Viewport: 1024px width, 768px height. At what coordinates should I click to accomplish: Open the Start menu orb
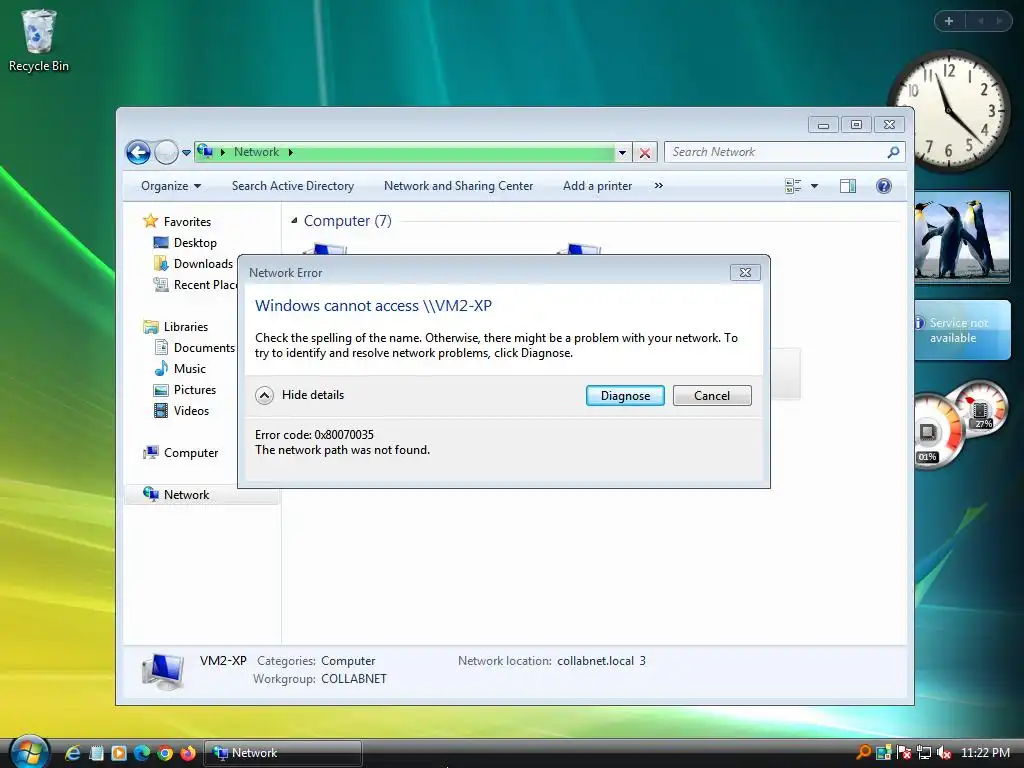click(x=29, y=753)
